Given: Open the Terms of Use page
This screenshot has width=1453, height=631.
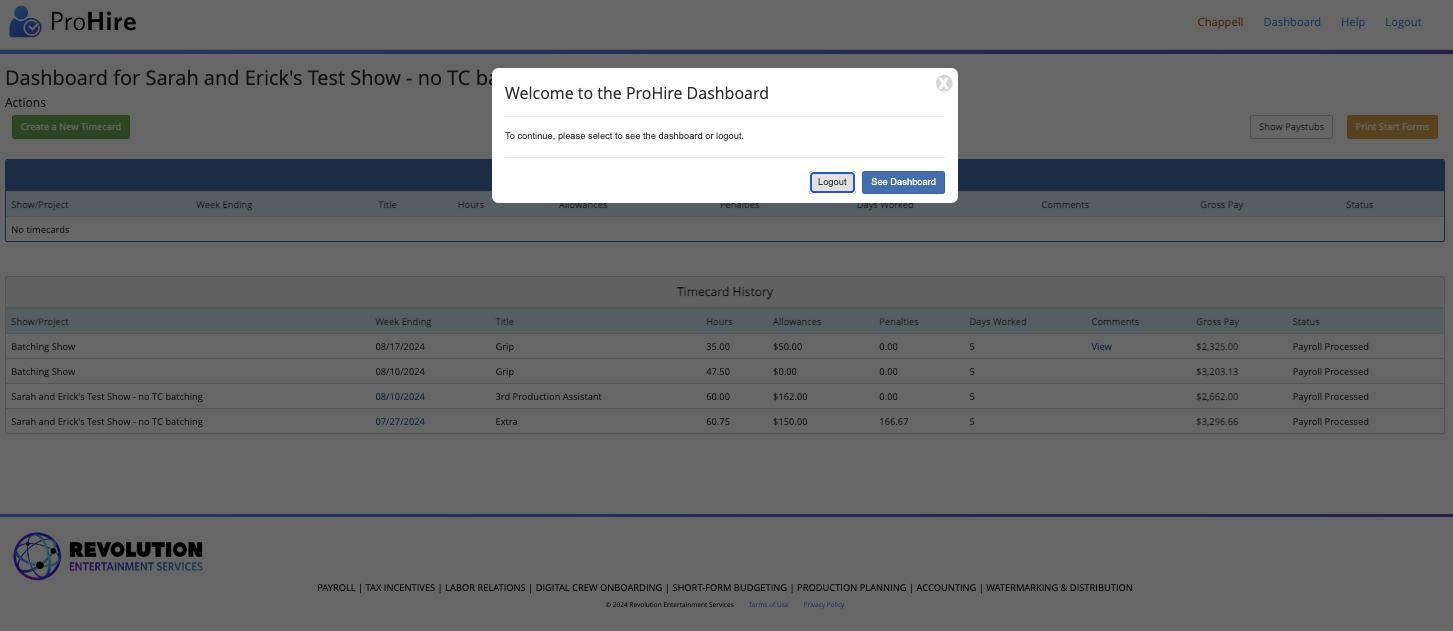Looking at the screenshot, I should click(767, 604).
